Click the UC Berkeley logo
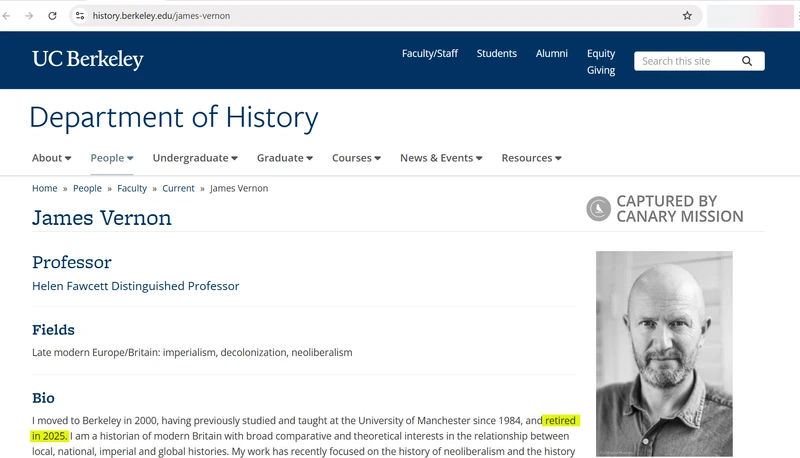This screenshot has width=800, height=458. (88, 60)
